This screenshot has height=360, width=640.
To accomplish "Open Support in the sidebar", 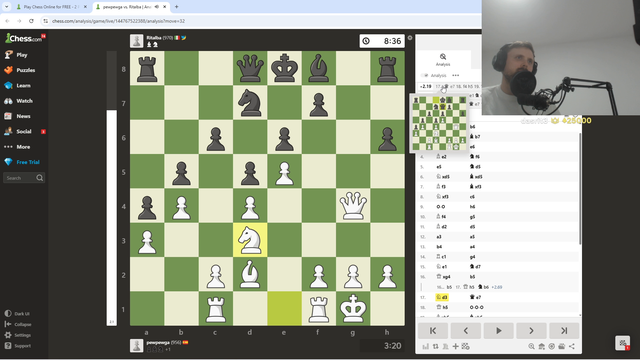I will pos(18,346).
